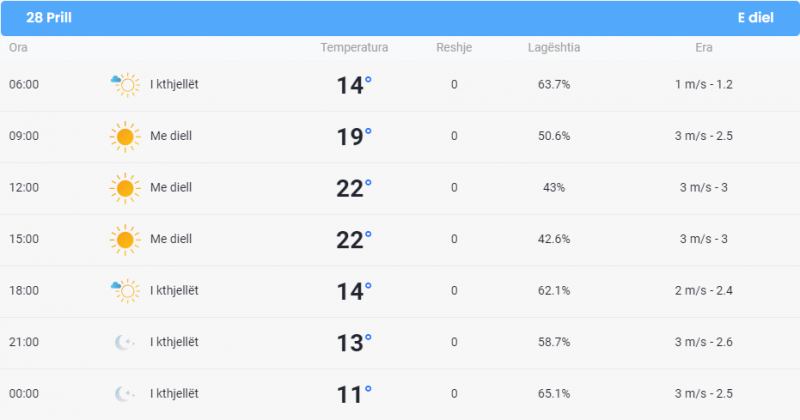Viewport: 800px width, 420px height.
Task: Click the 19° temperature at 09:00
Action: point(354,136)
